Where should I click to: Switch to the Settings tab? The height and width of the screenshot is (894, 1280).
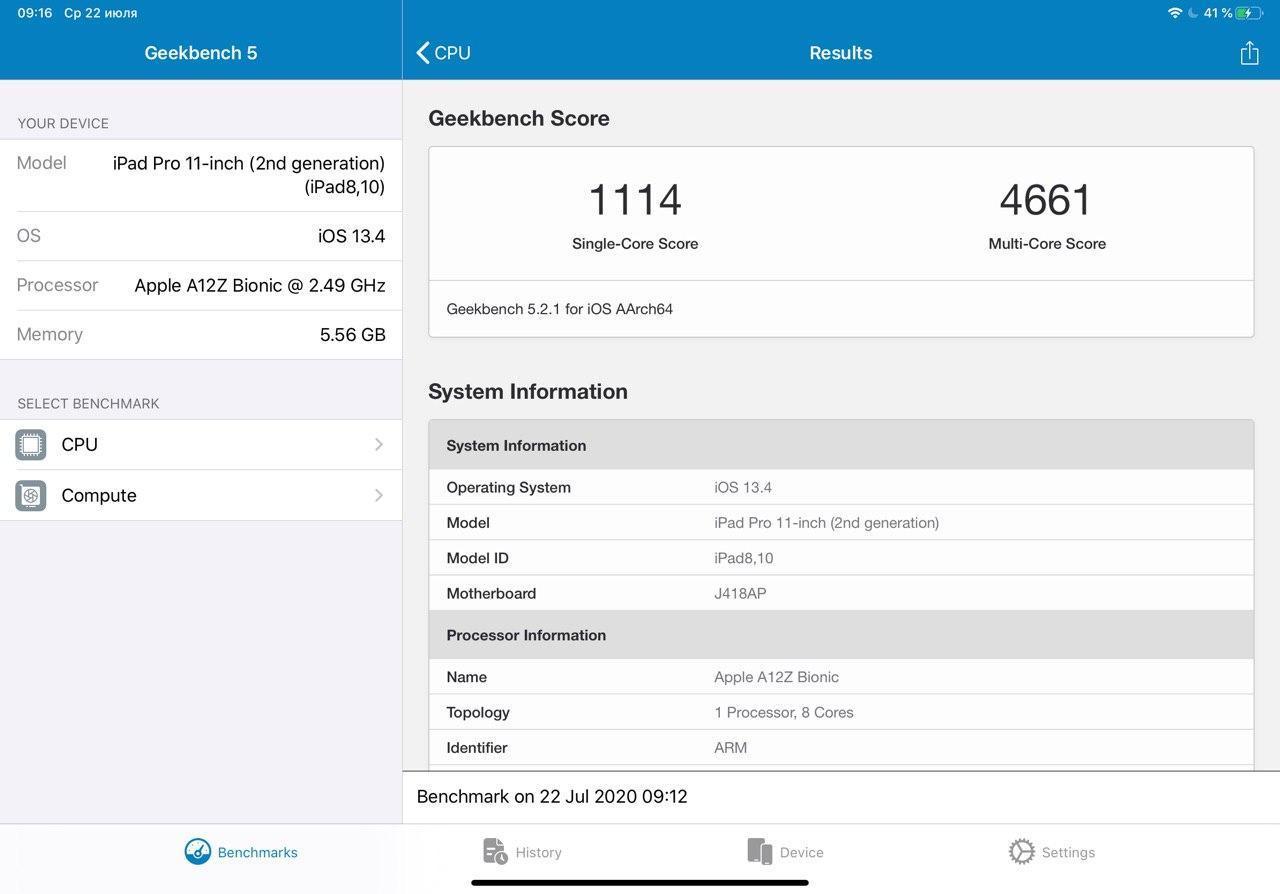[x=1052, y=852]
